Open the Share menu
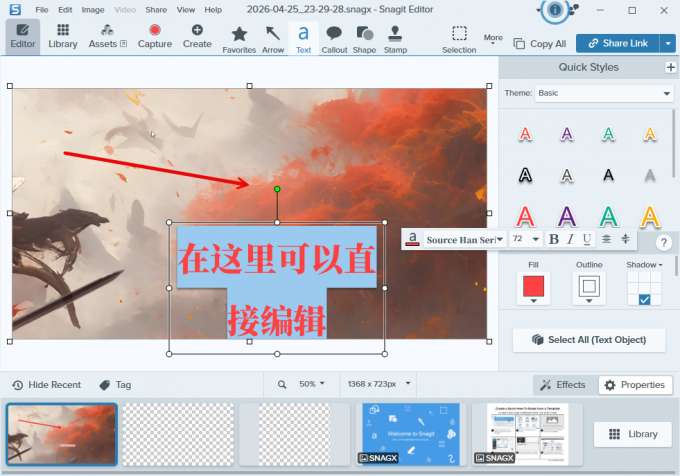680x476 pixels. 156,10
